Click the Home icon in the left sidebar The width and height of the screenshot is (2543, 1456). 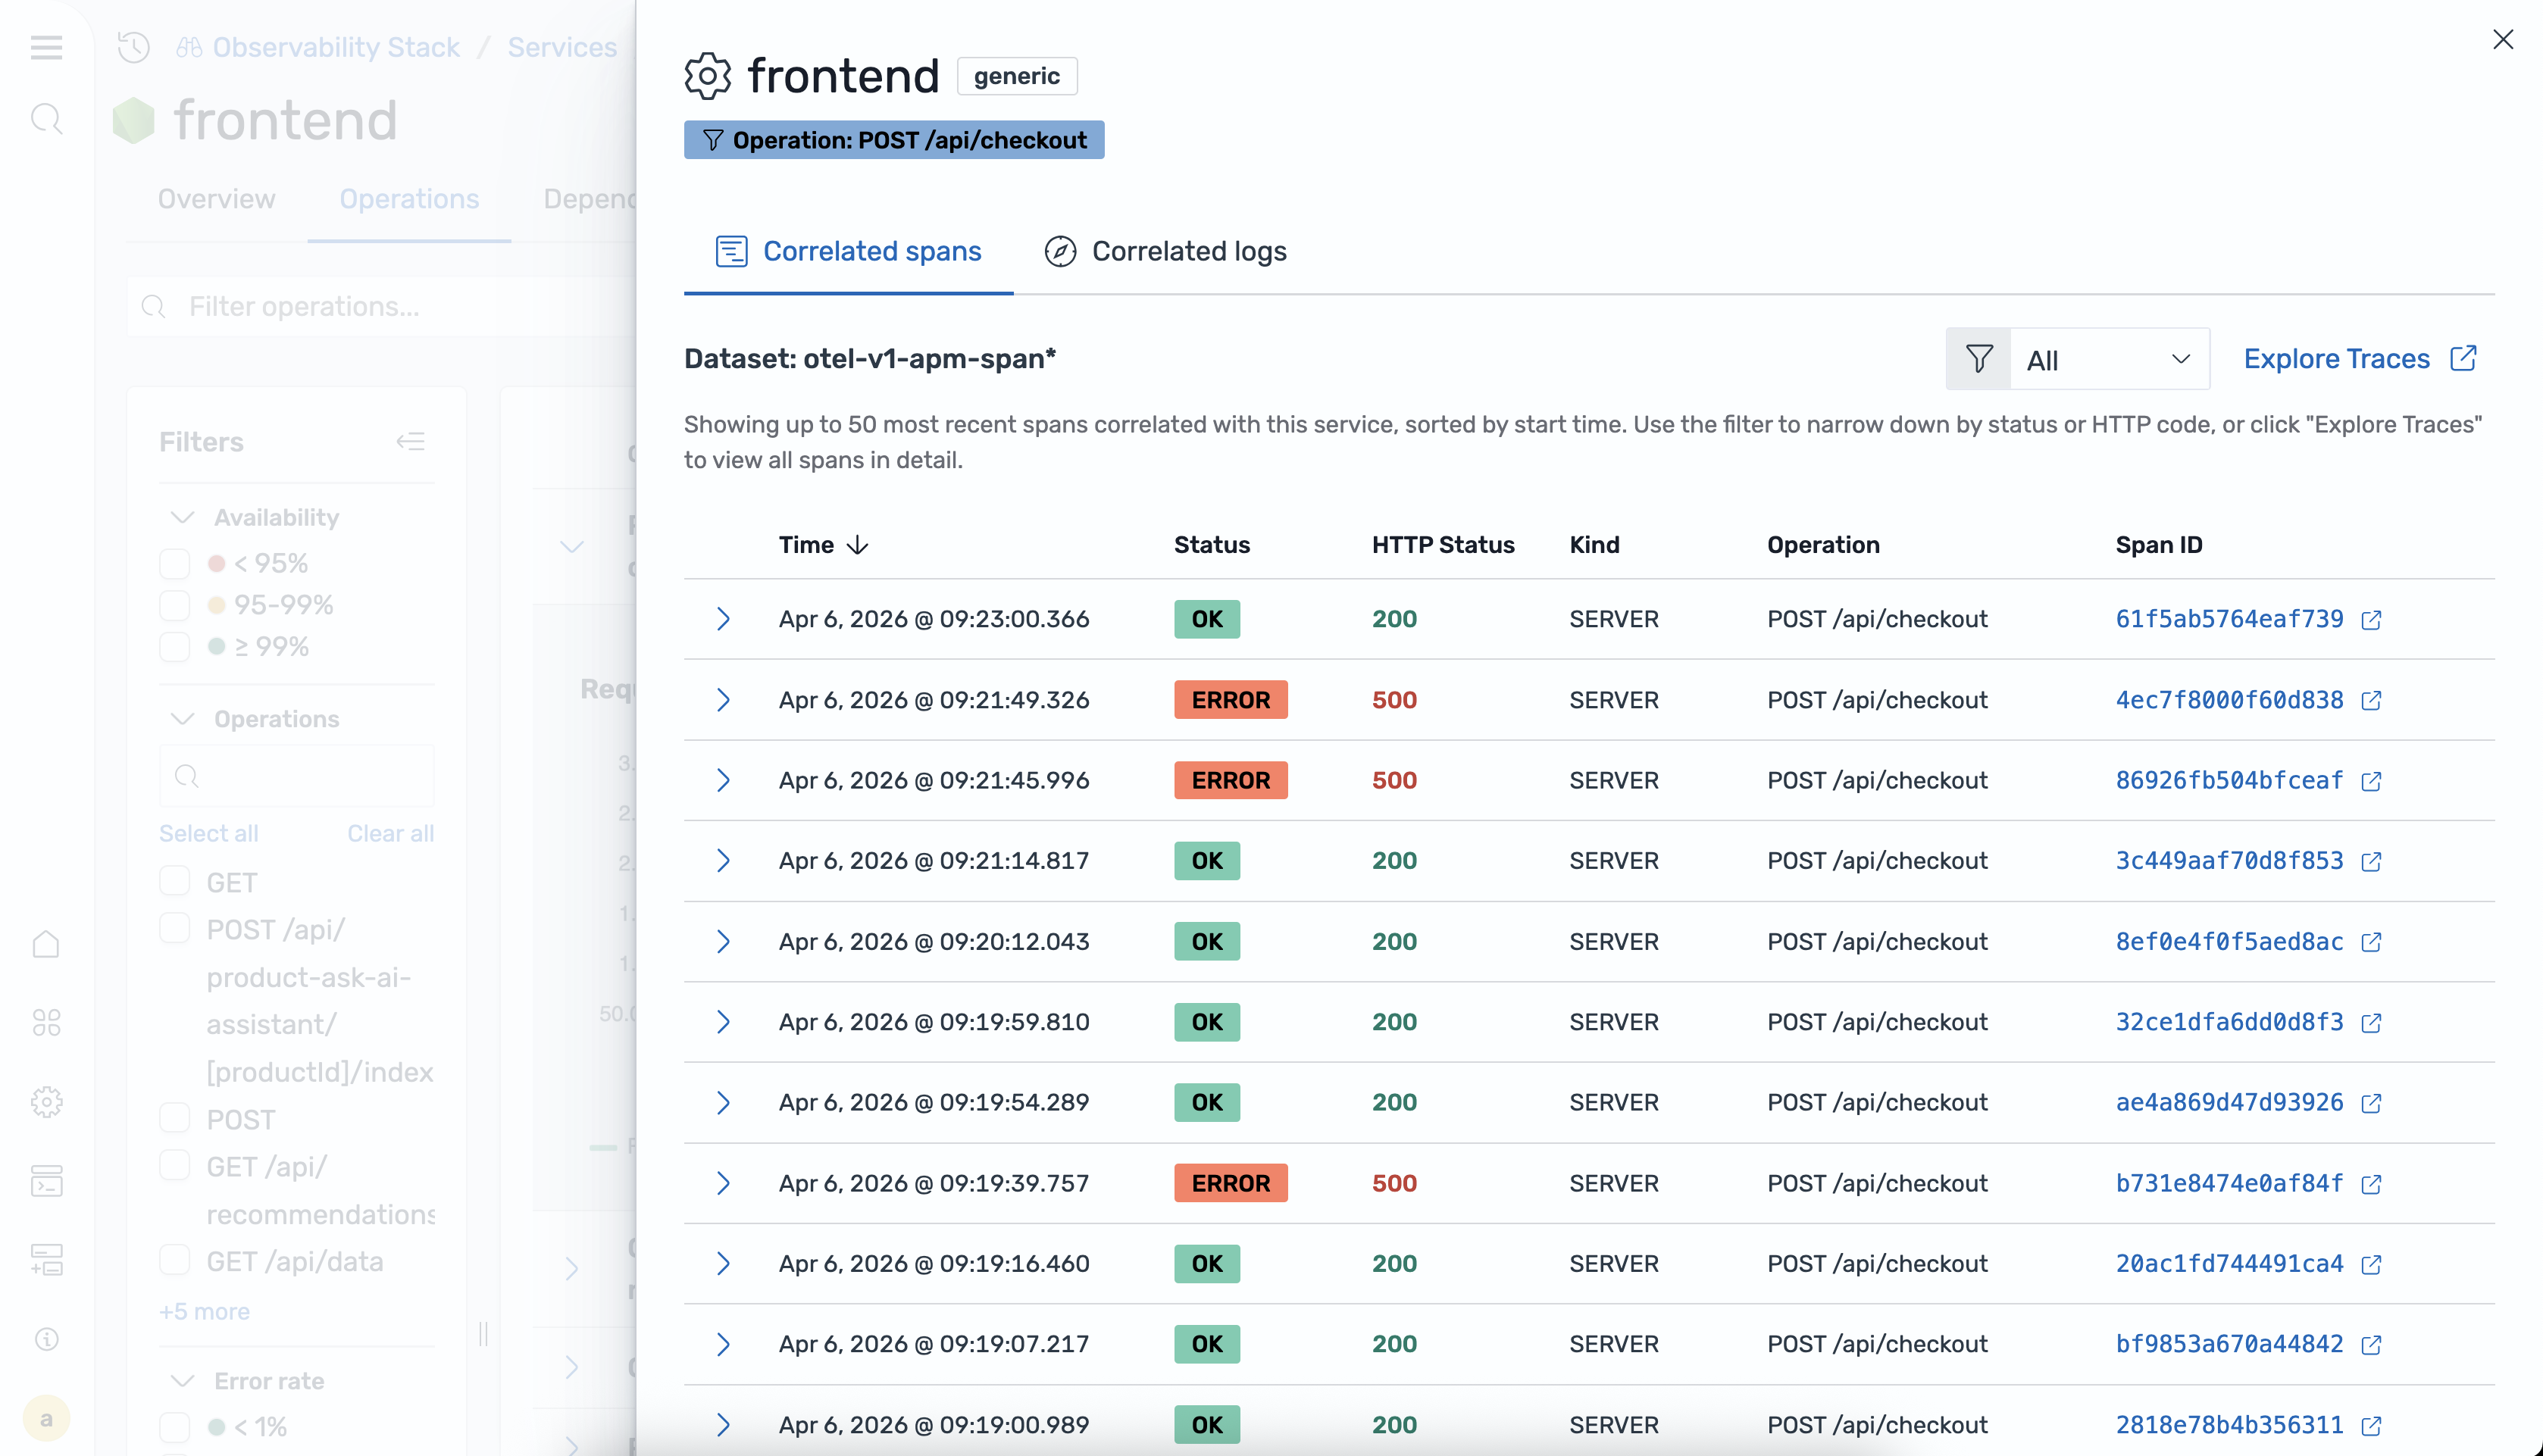46,944
